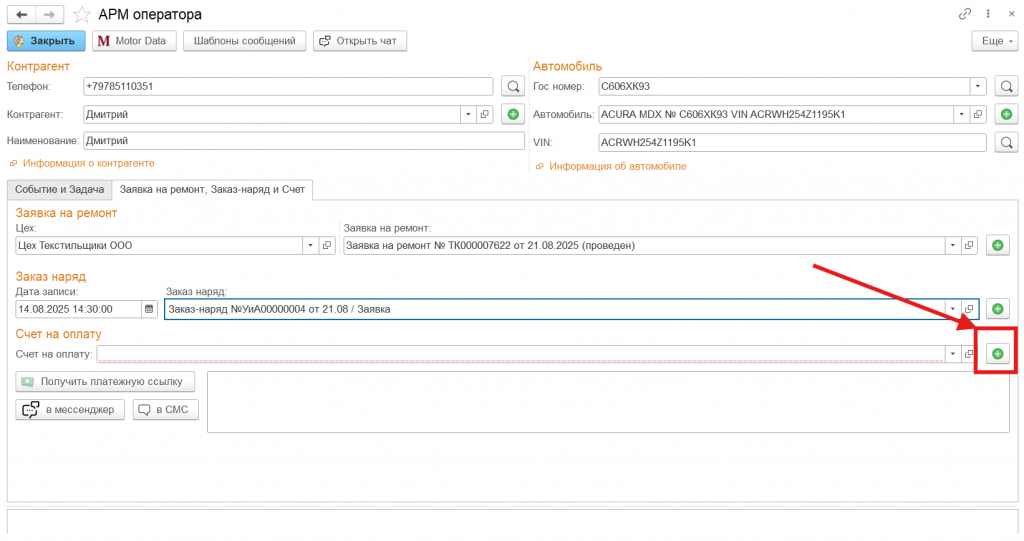Add new Контрагент with green plus
Screen dimensions: 1024x541
[x=512, y=115]
